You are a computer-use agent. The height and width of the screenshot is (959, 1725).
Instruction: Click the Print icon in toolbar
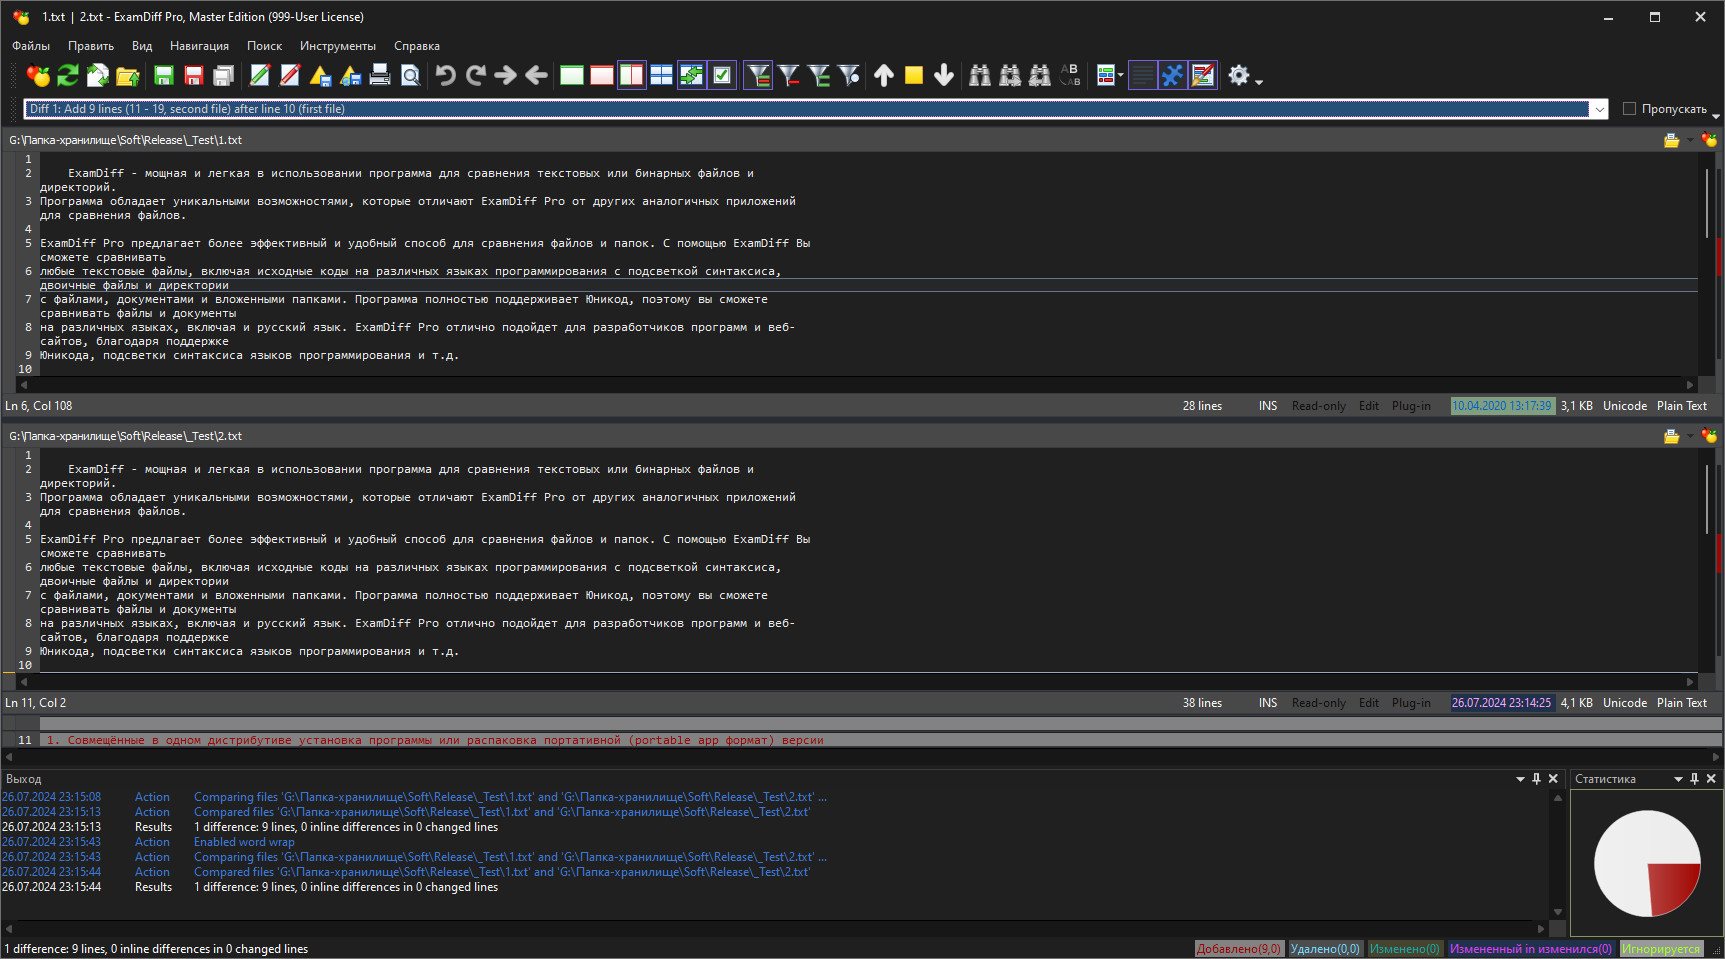380,75
